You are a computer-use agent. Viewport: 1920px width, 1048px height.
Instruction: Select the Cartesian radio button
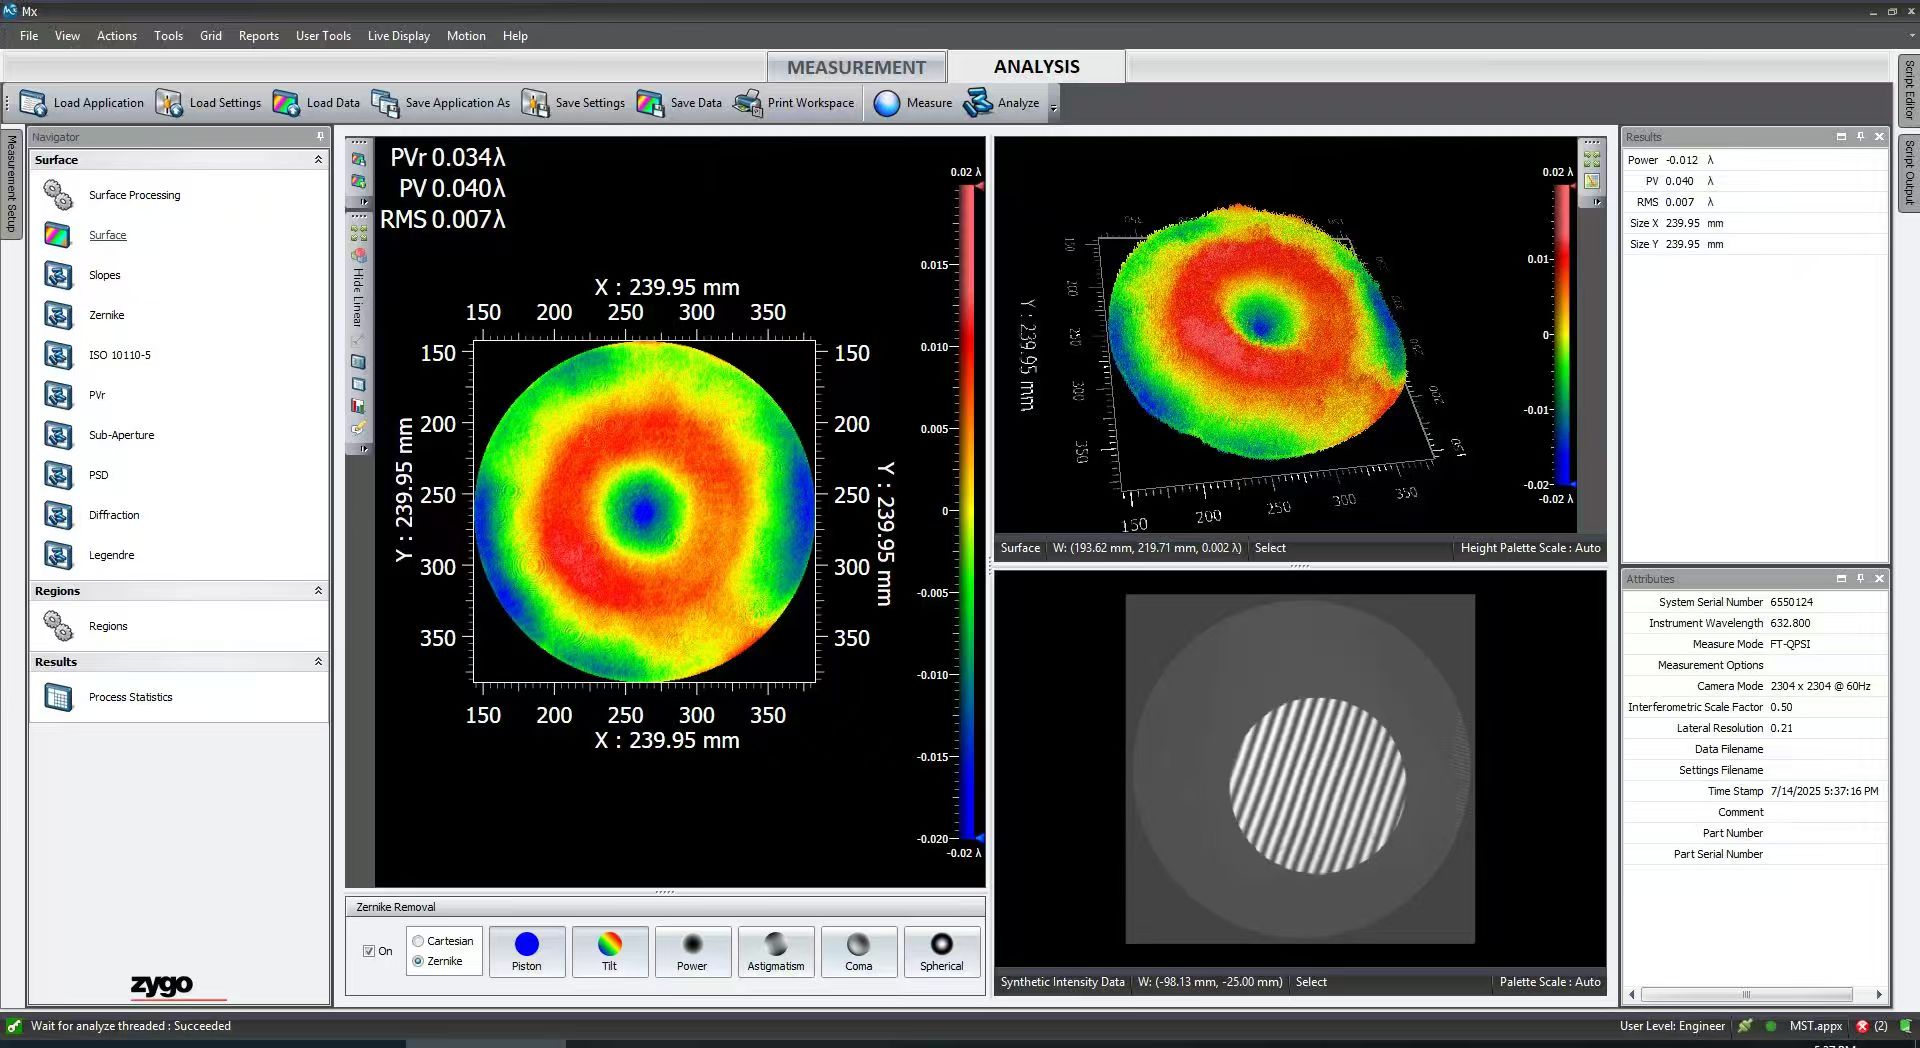tap(419, 941)
